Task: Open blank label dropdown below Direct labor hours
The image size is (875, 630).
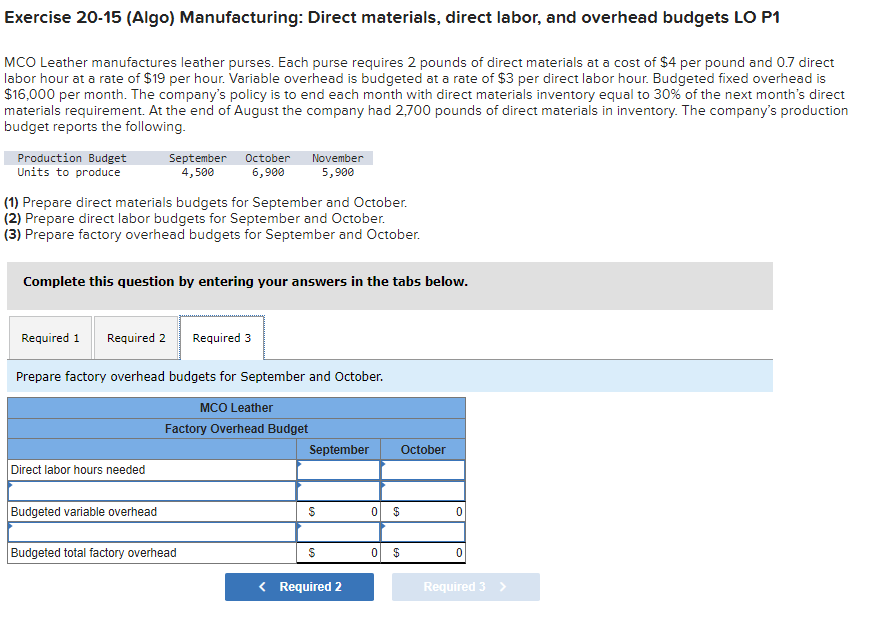Action: pyautogui.click(x=152, y=491)
